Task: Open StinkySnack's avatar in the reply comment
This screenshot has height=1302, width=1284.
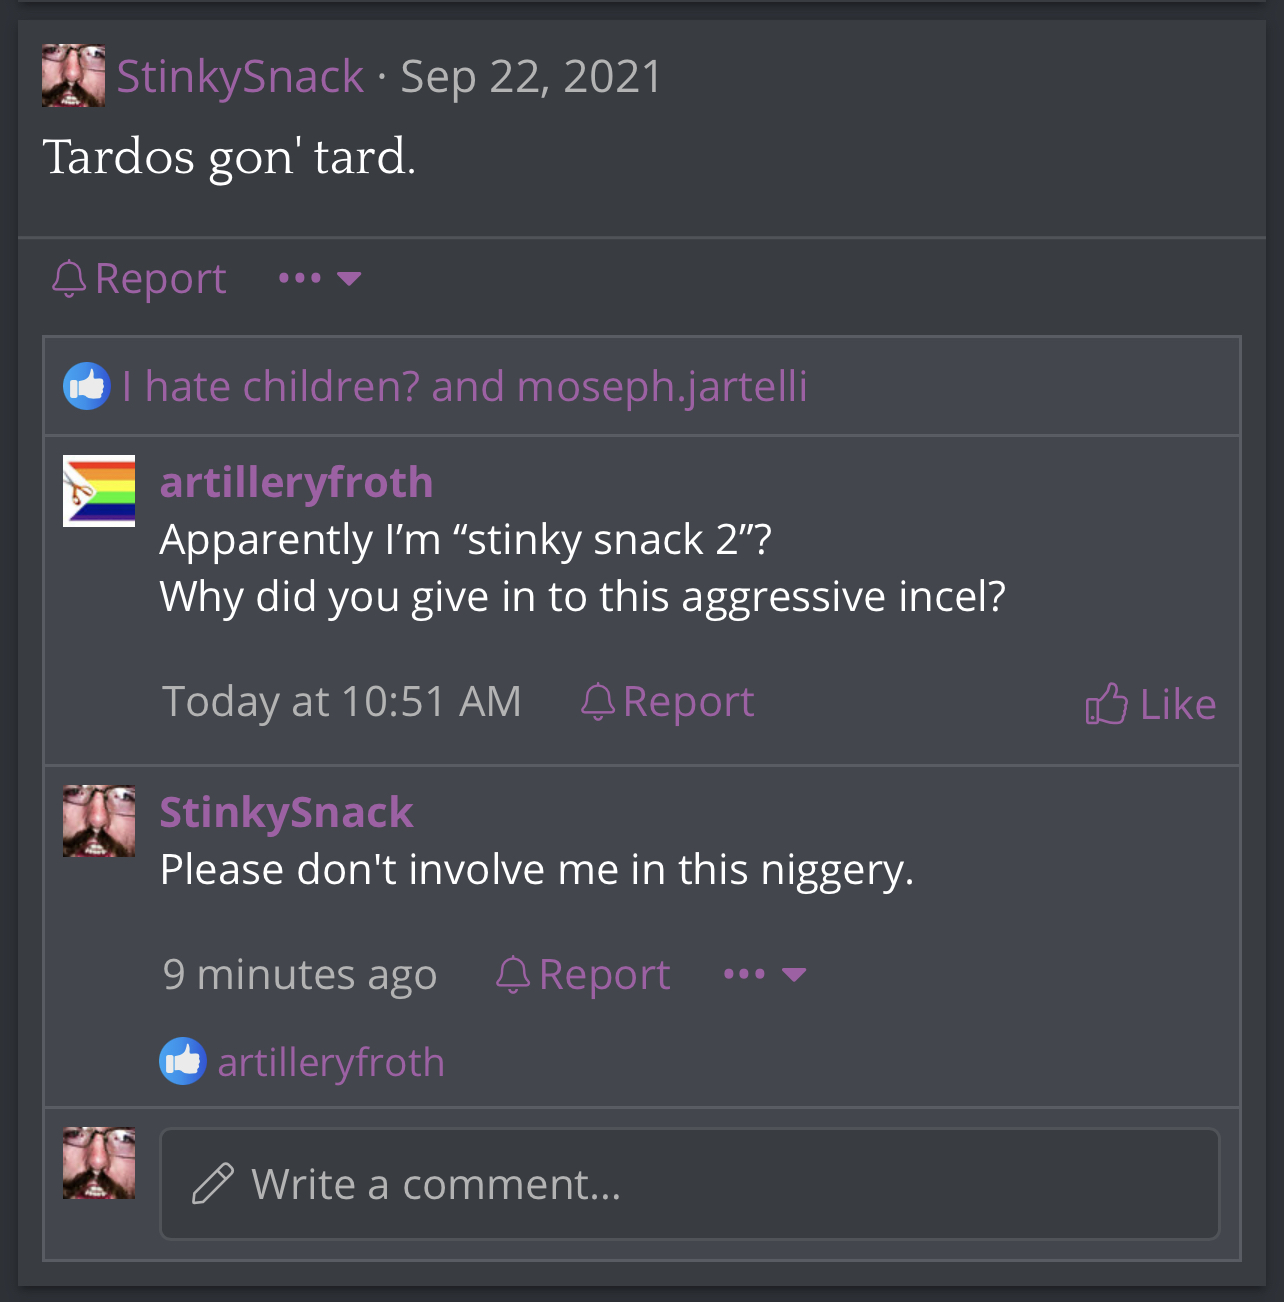Action: coord(99,821)
